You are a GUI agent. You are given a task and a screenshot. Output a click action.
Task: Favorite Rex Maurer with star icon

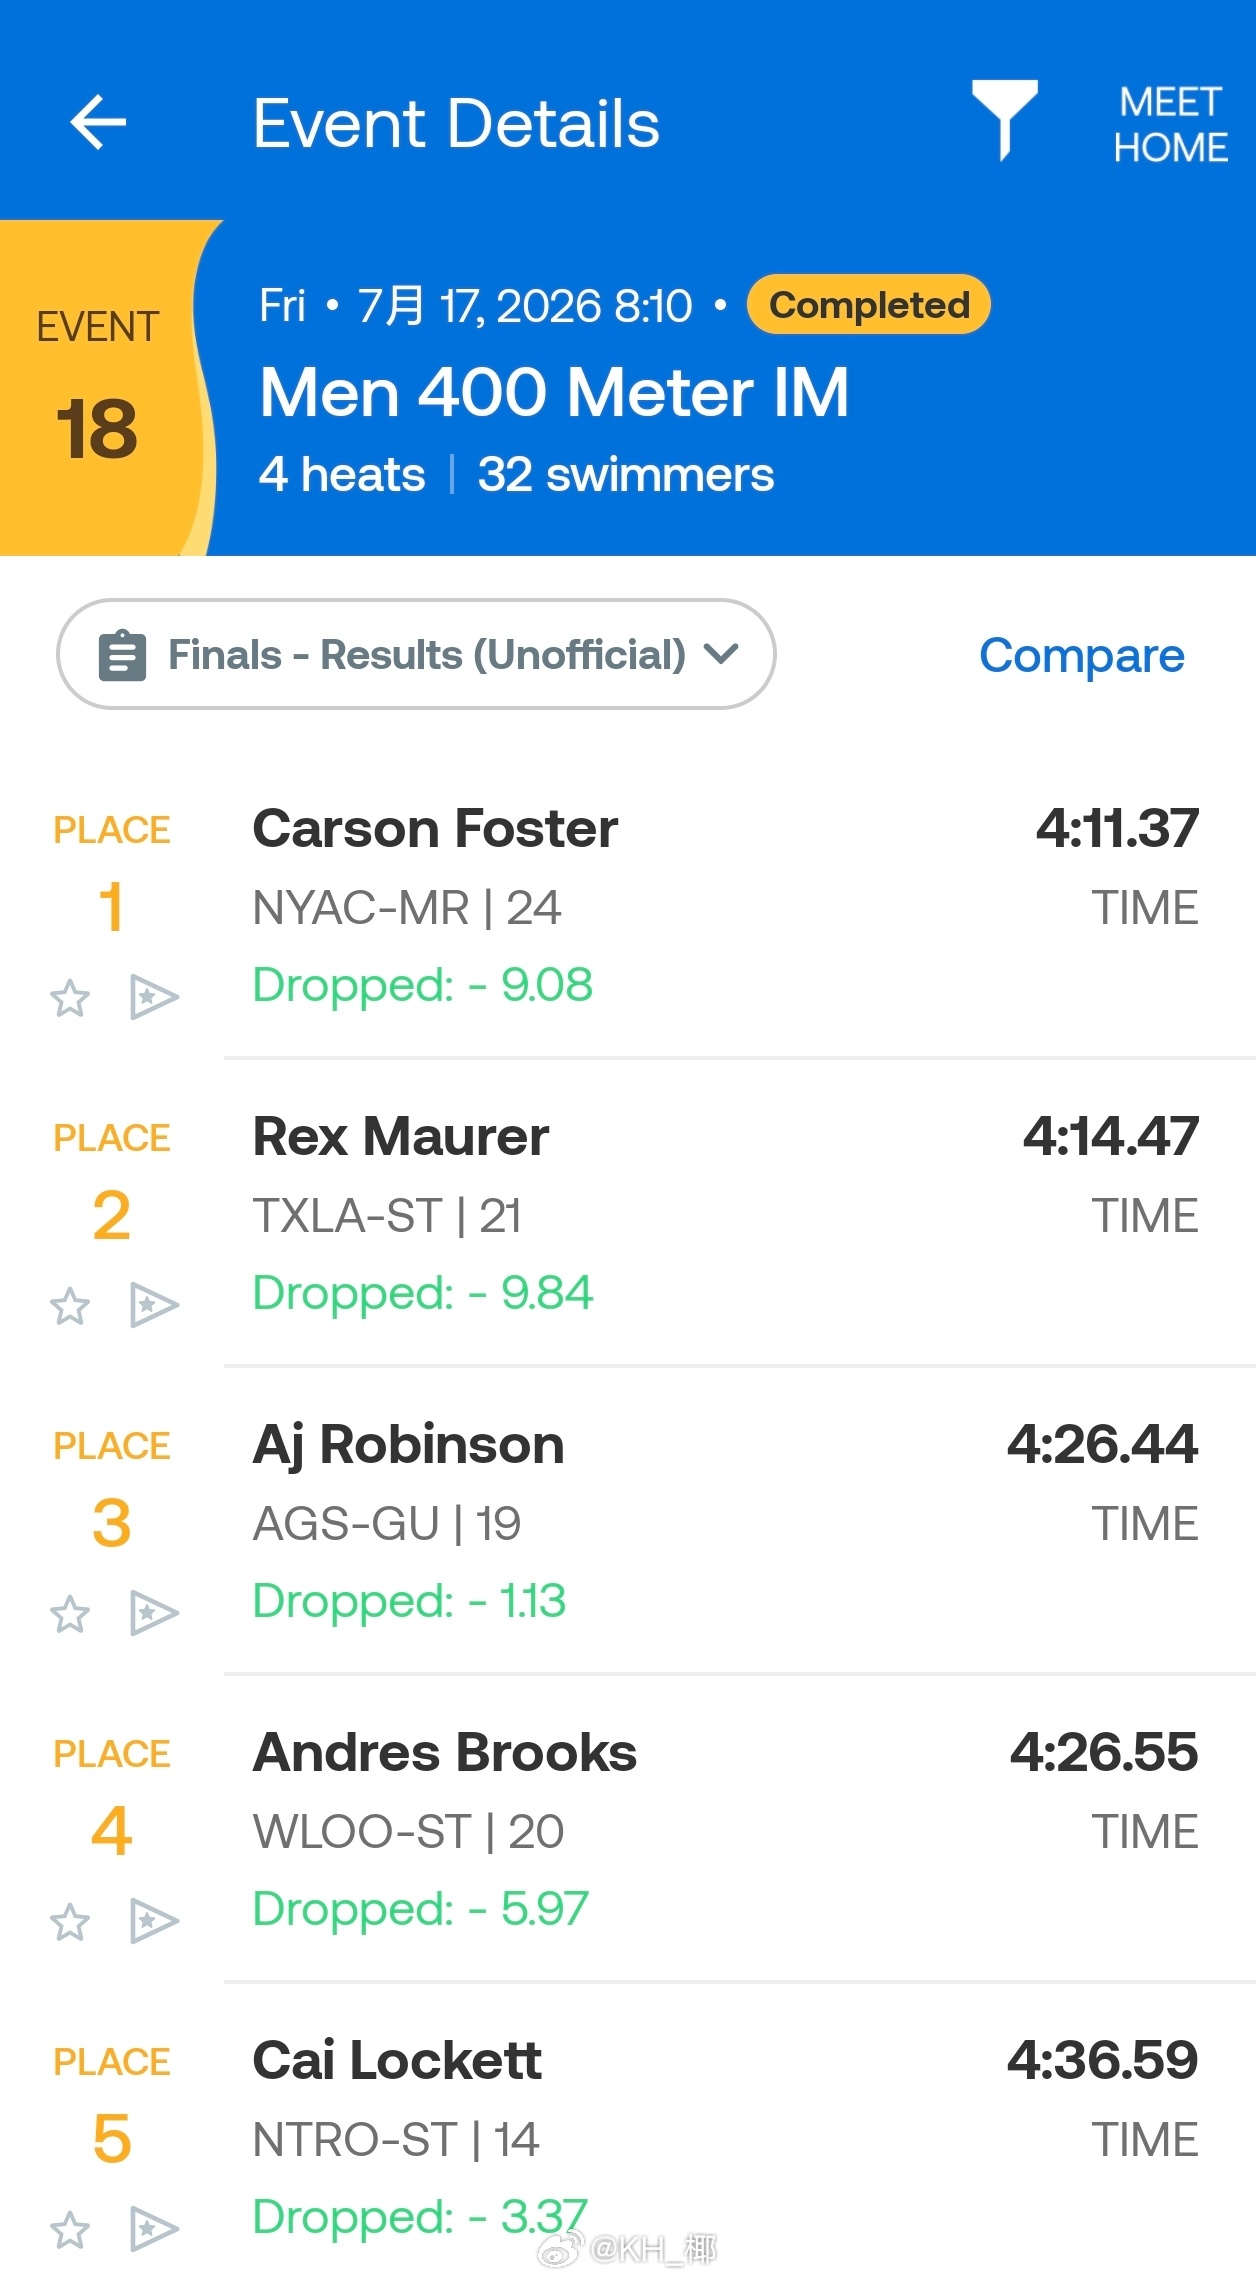coord(70,1306)
